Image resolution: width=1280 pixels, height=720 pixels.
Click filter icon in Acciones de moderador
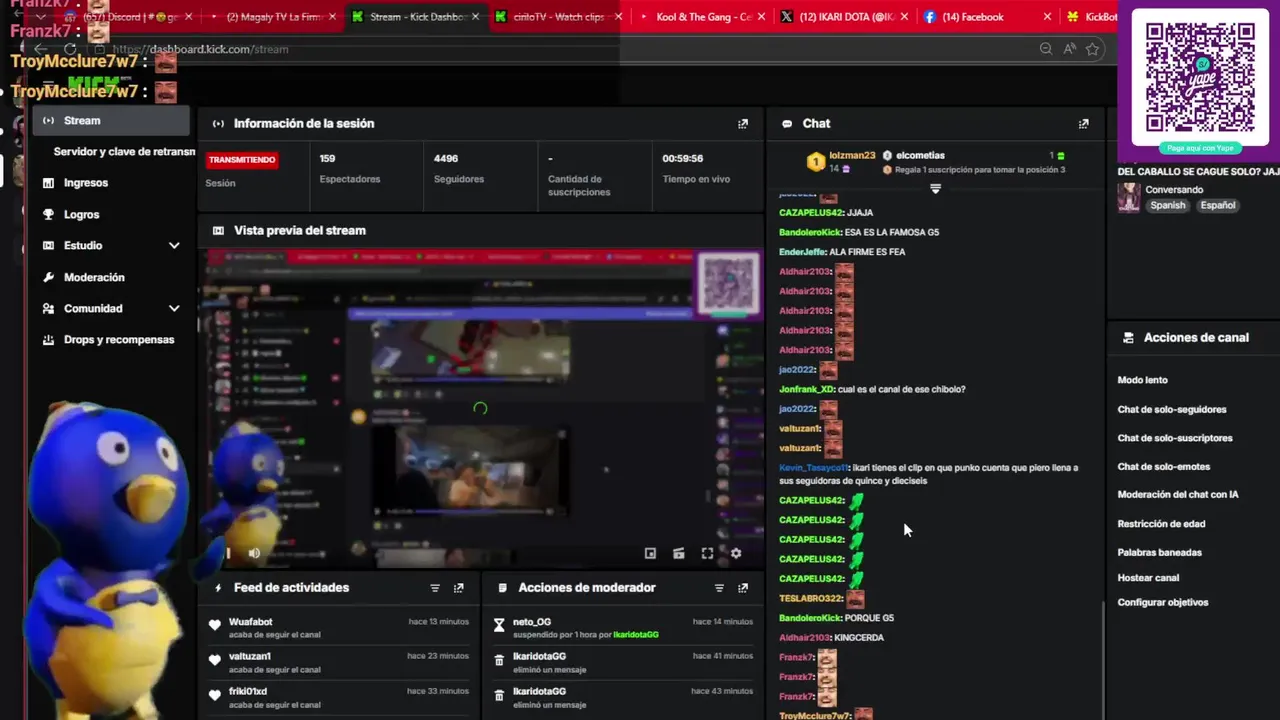coord(719,588)
